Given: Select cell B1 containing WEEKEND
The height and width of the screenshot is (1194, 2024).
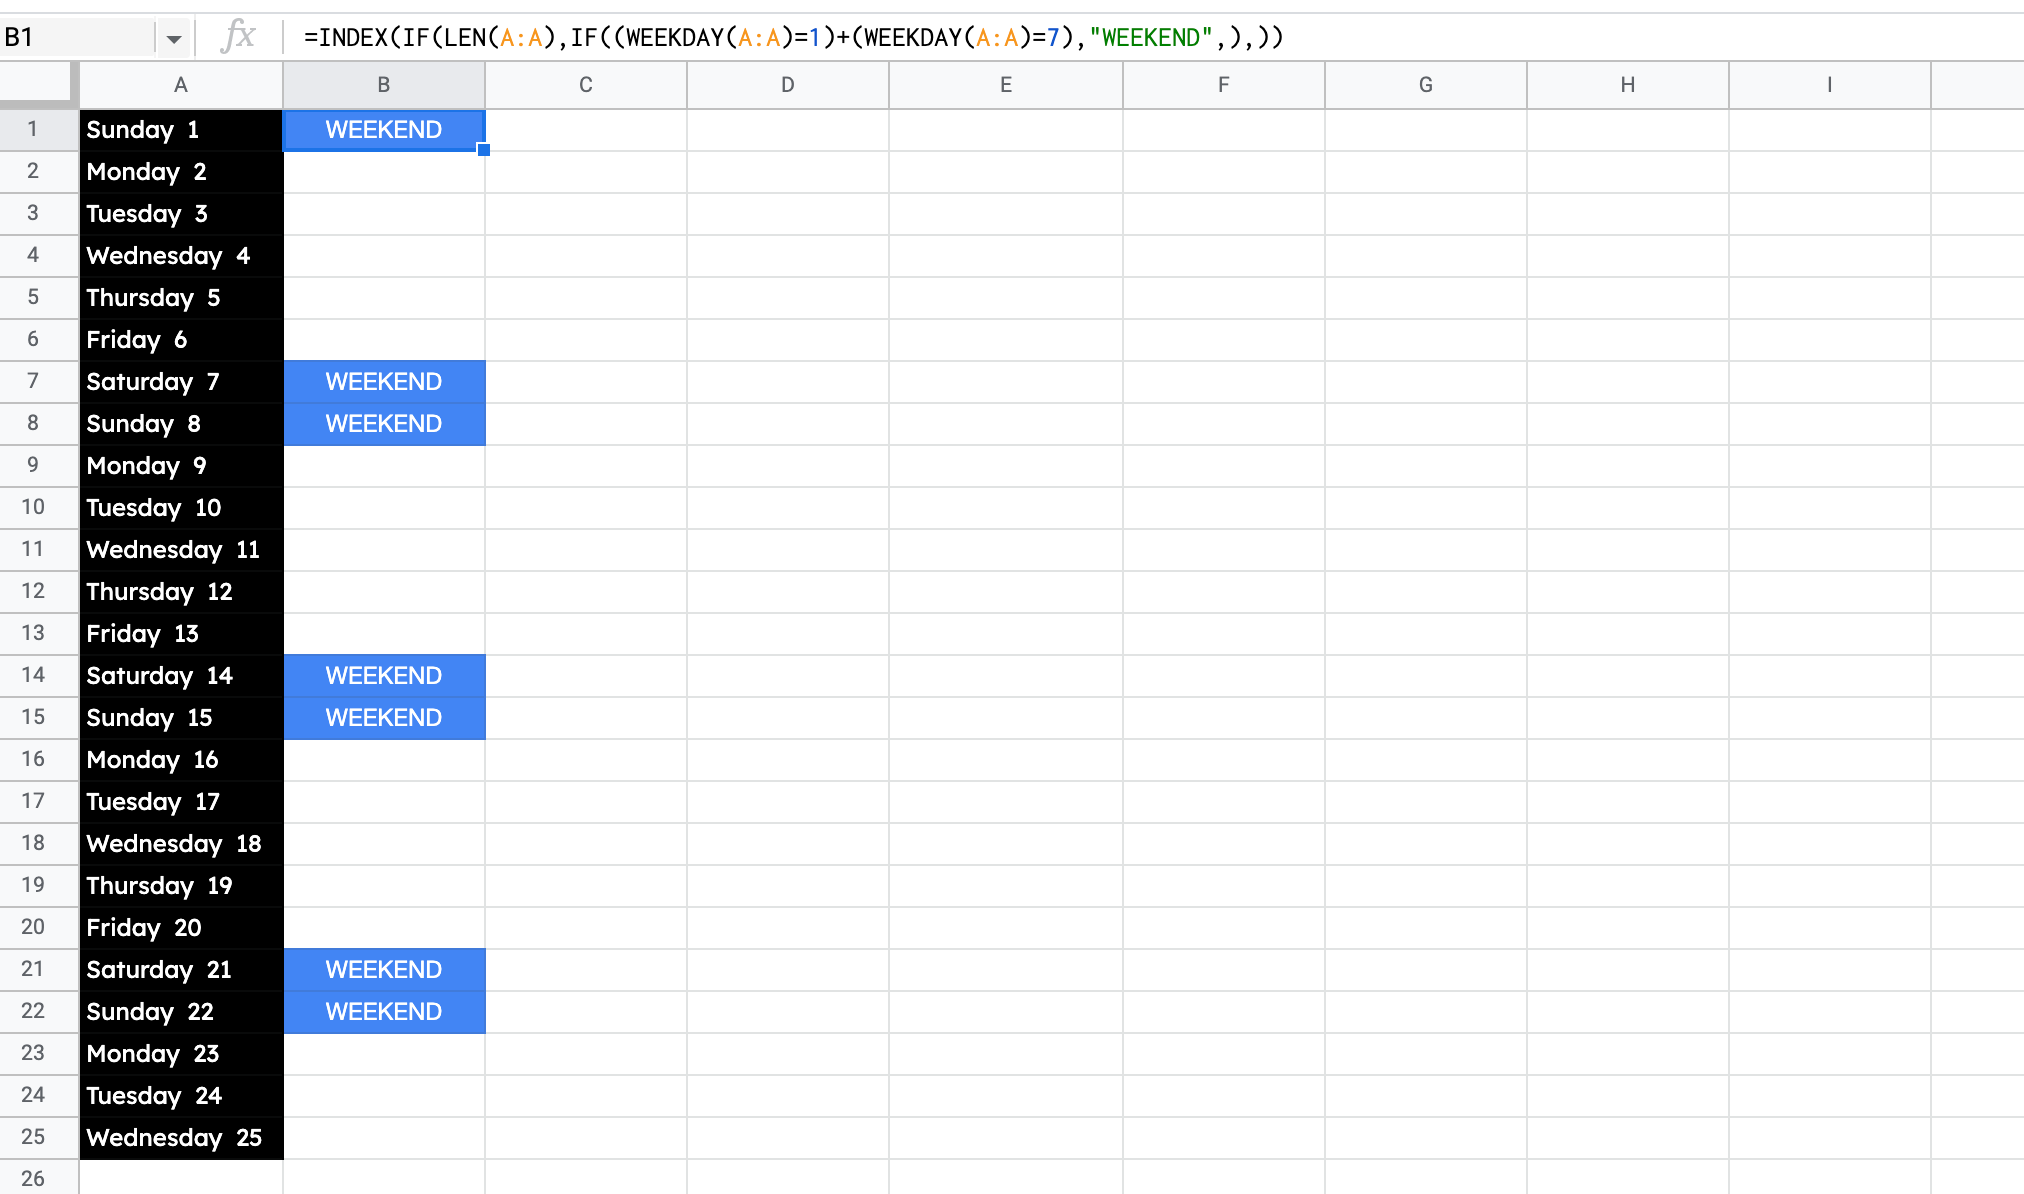Looking at the screenshot, I should click(384, 128).
